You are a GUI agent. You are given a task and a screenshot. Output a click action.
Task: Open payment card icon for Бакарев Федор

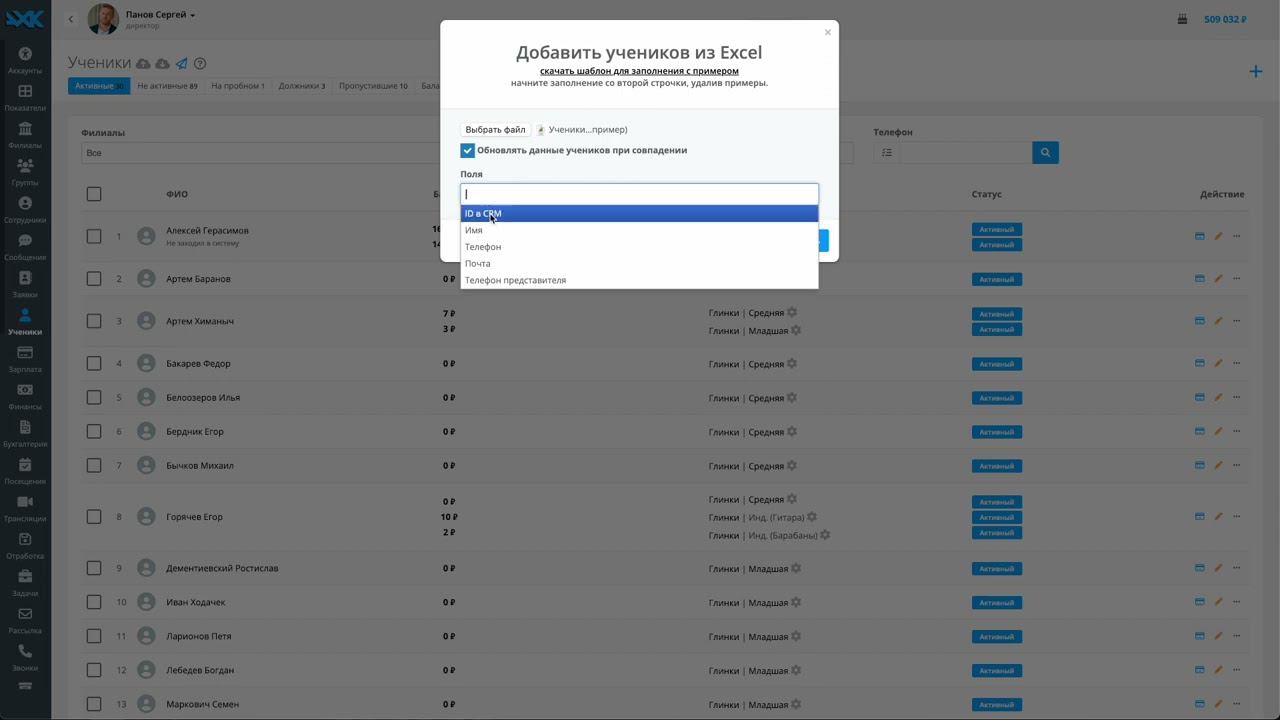(x=1200, y=364)
